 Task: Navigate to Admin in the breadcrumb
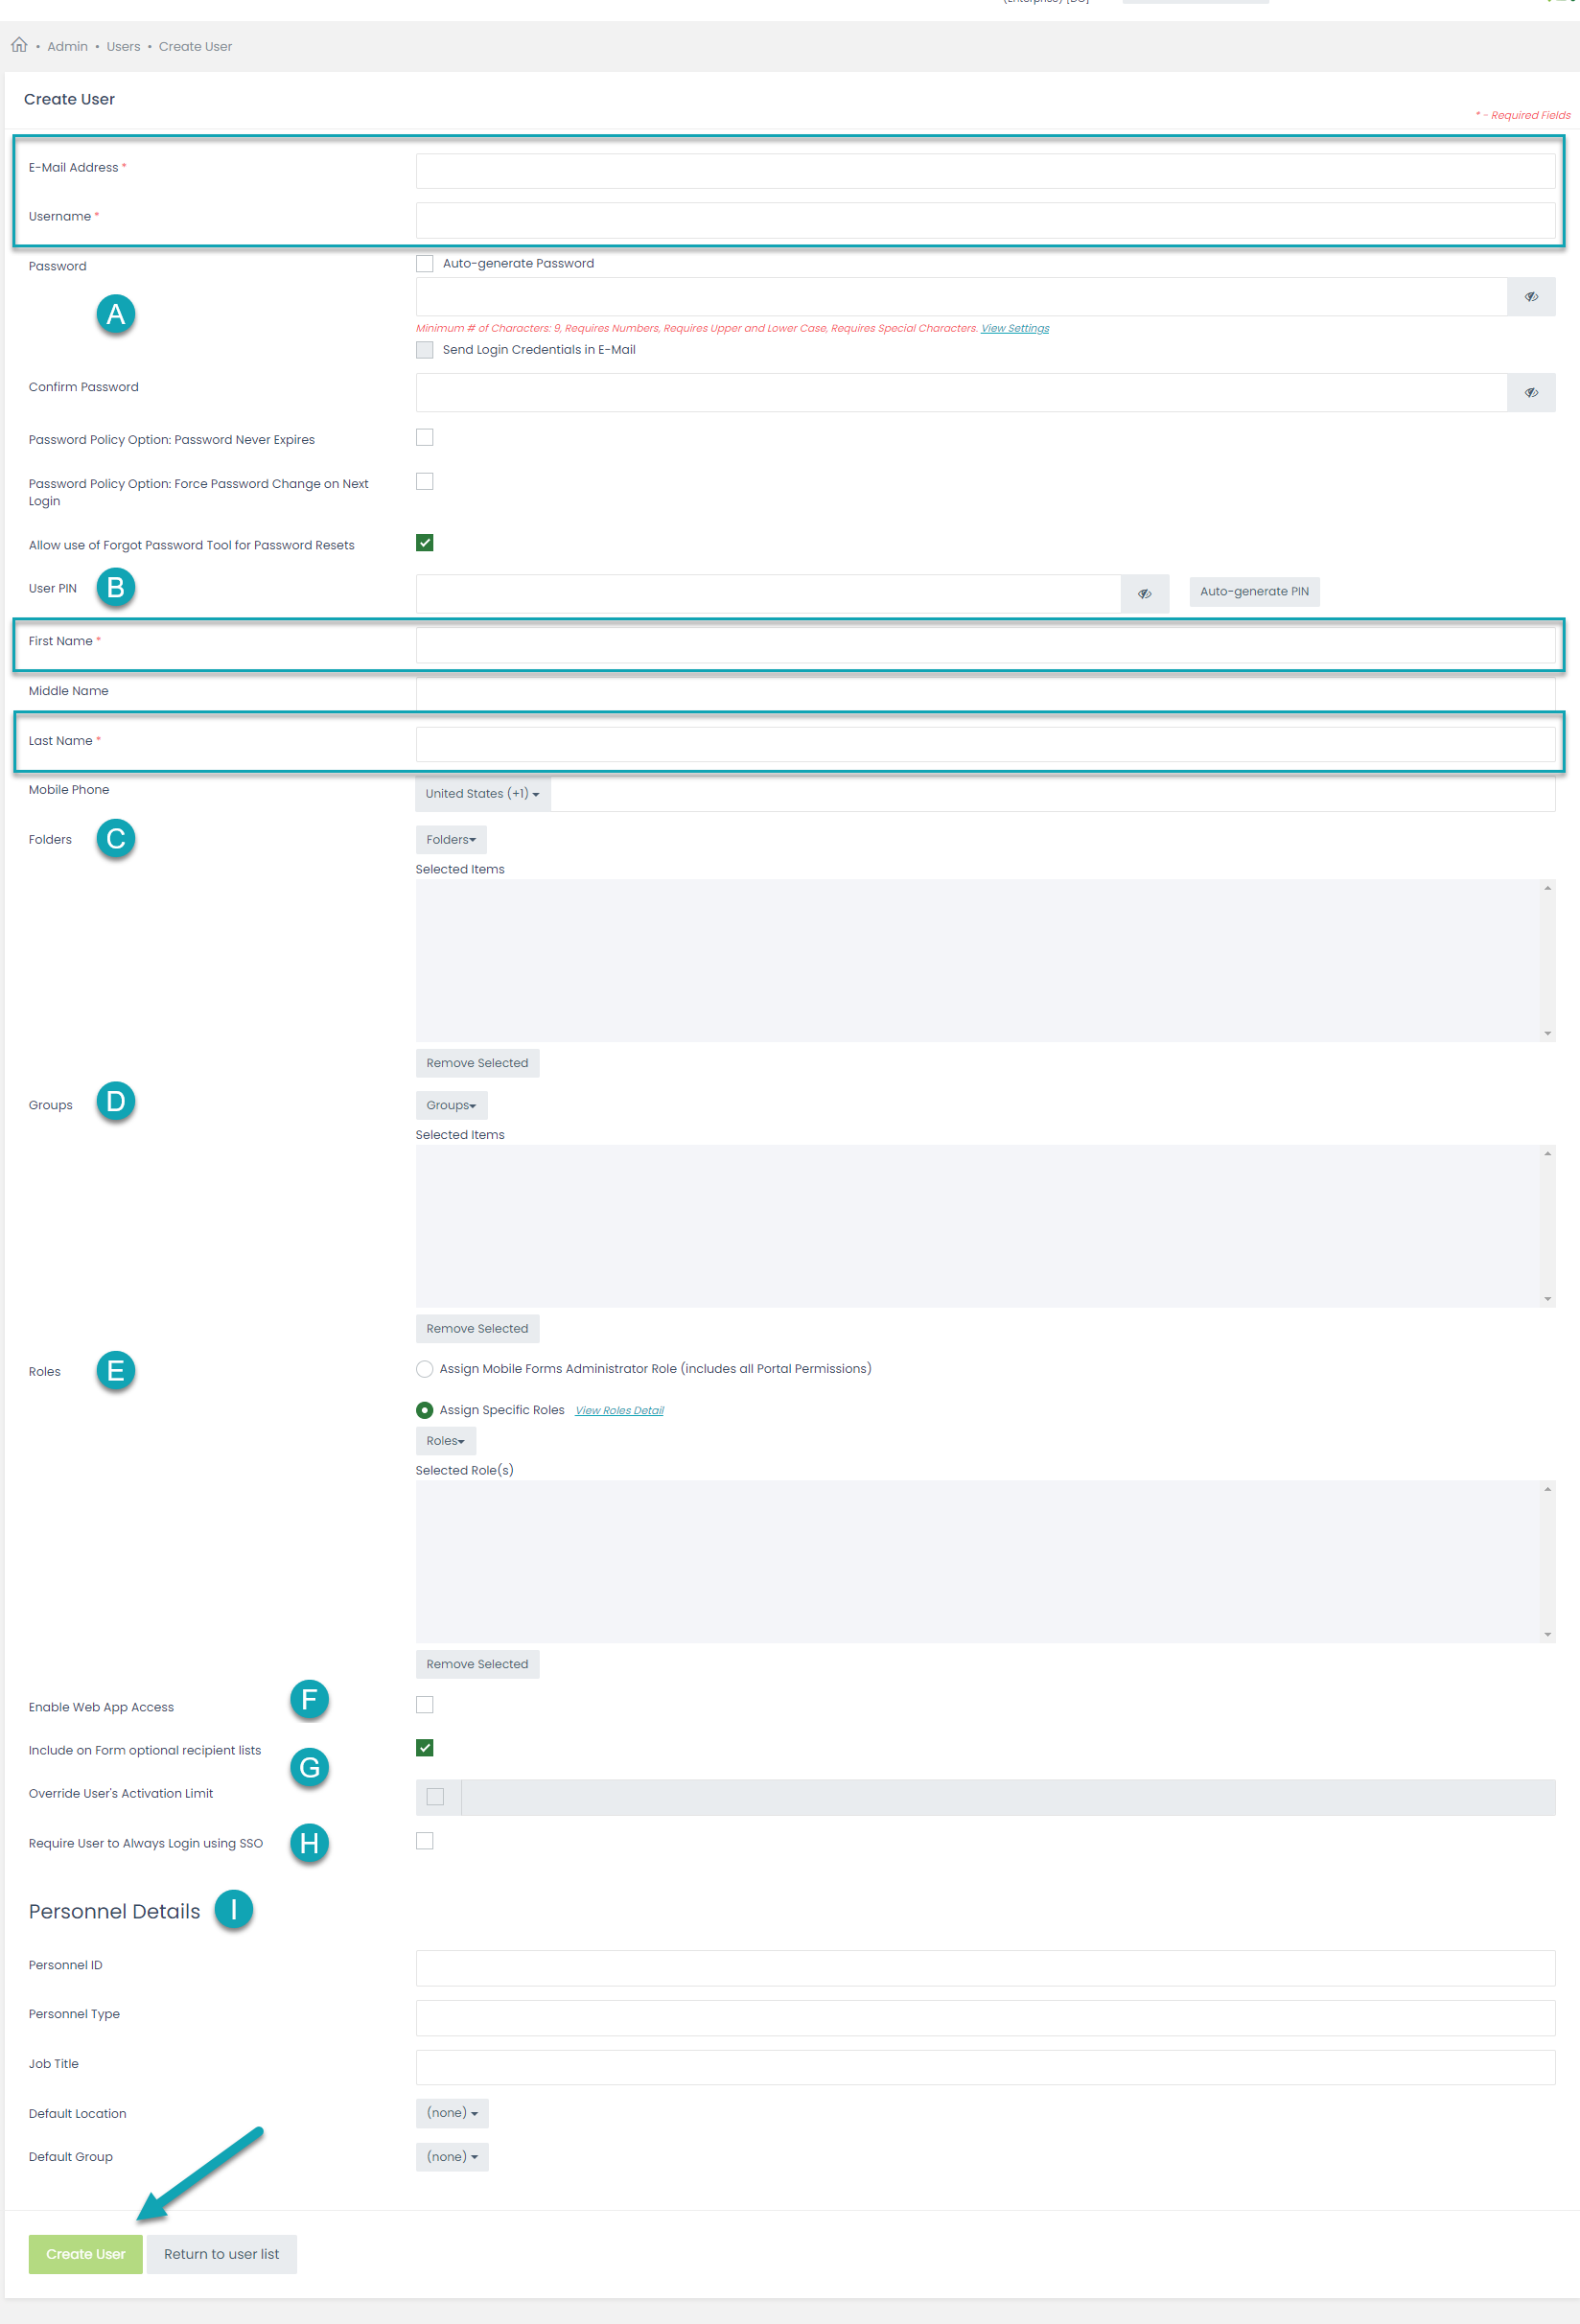point(67,46)
